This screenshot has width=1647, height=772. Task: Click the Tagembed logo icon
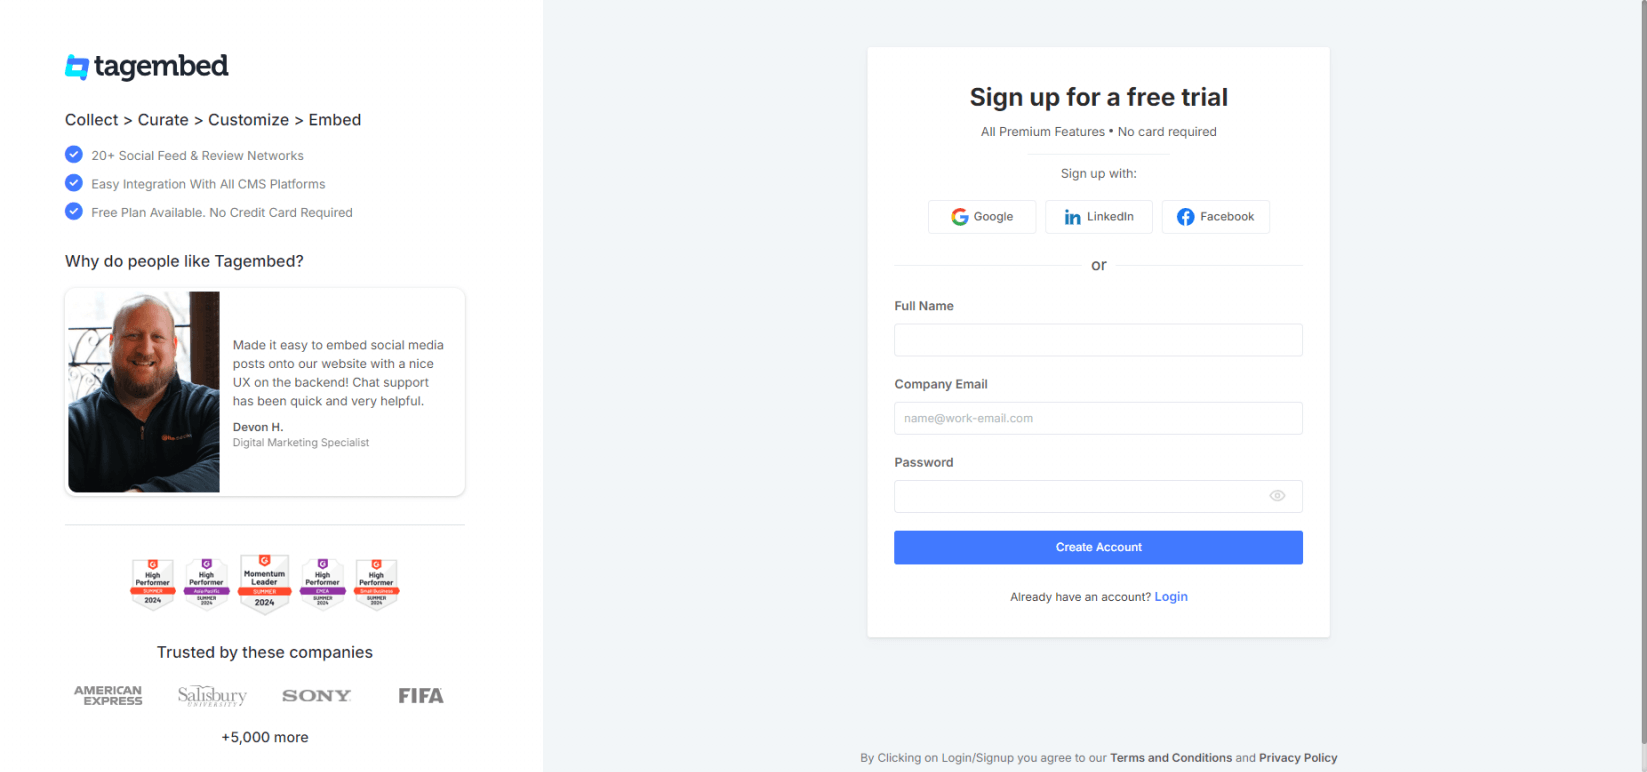pos(75,66)
